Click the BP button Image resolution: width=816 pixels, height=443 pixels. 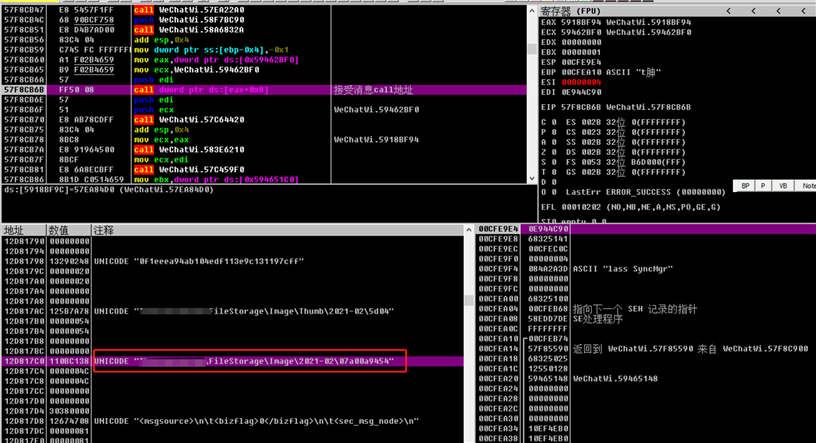745,186
